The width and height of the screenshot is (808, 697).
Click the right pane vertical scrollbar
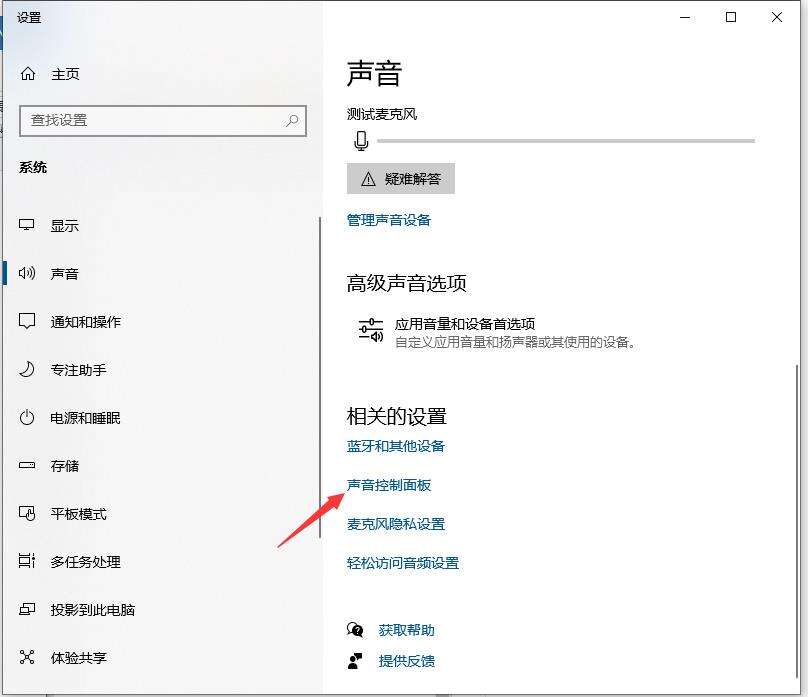click(797, 520)
